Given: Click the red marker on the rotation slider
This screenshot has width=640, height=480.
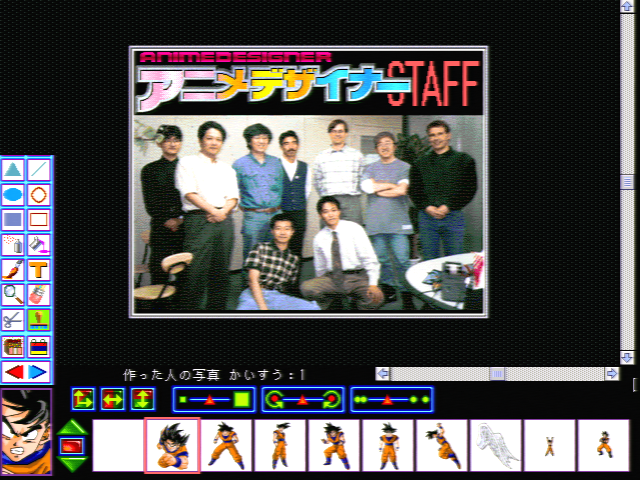Looking at the screenshot, I should point(302,400).
